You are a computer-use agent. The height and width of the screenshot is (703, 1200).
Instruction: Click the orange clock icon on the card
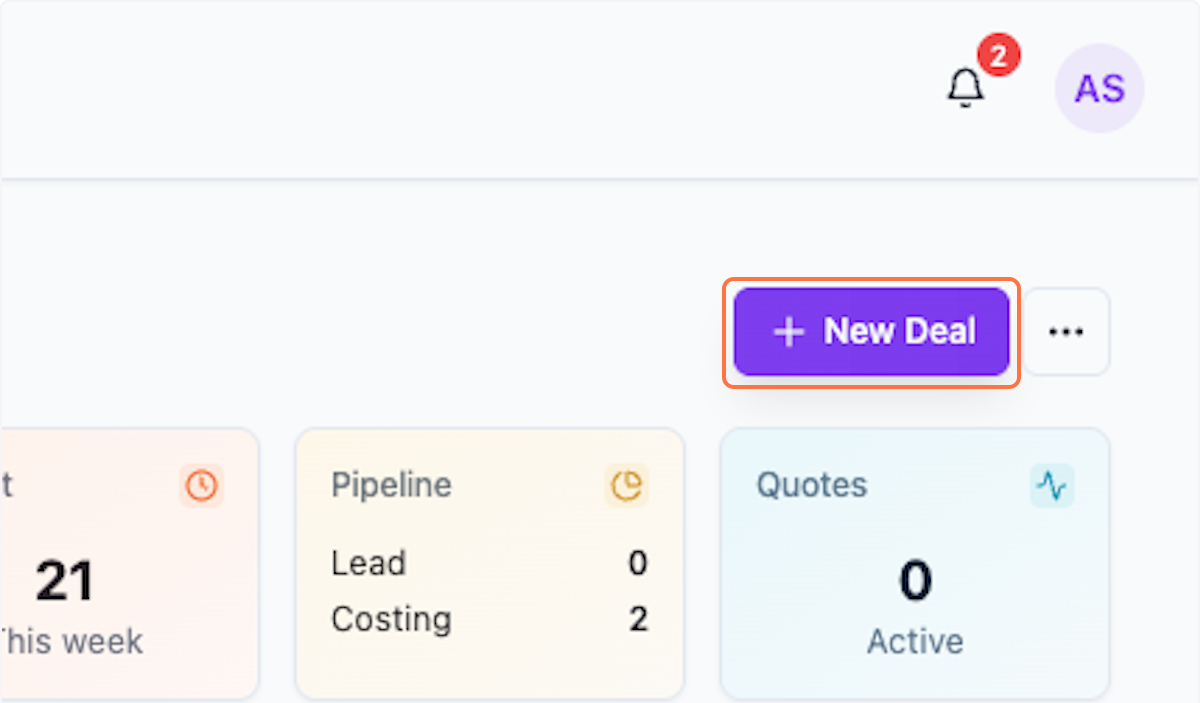(x=202, y=486)
